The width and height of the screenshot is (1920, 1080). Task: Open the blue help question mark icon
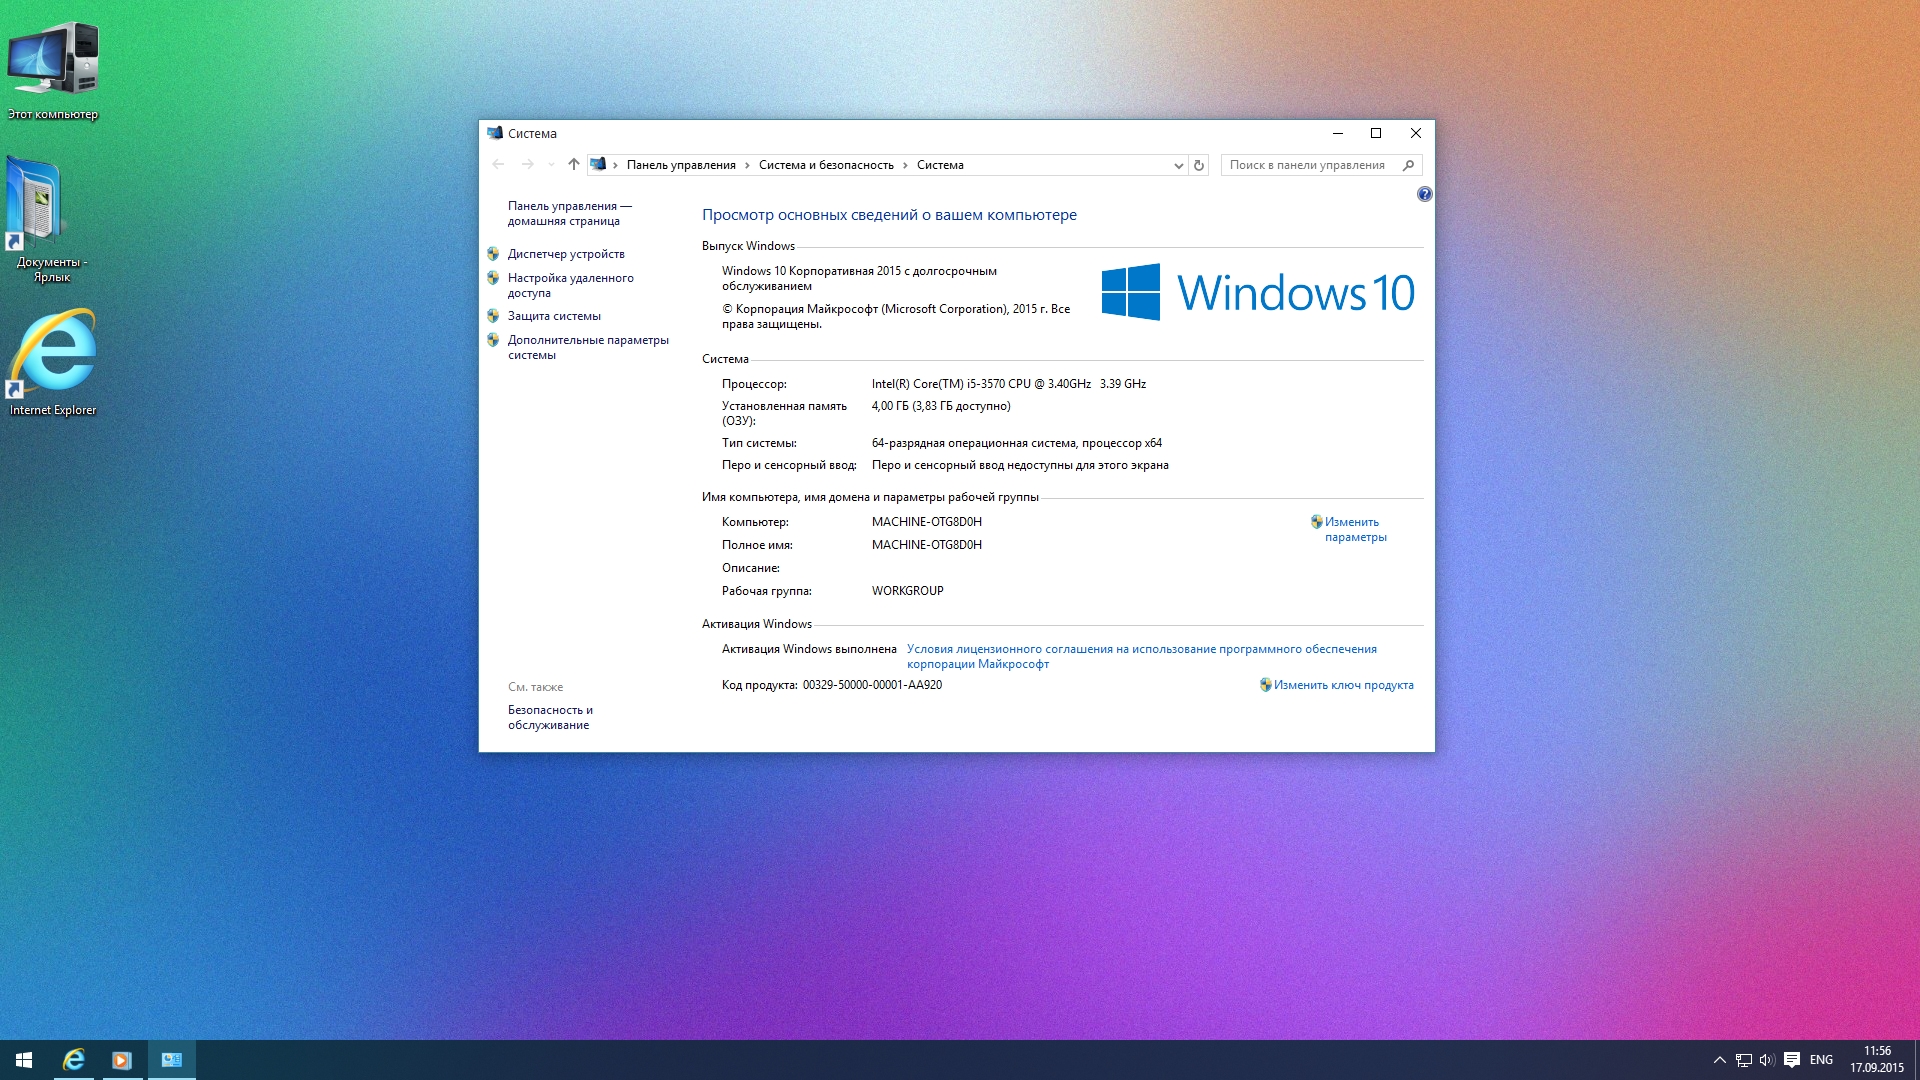coord(1424,194)
